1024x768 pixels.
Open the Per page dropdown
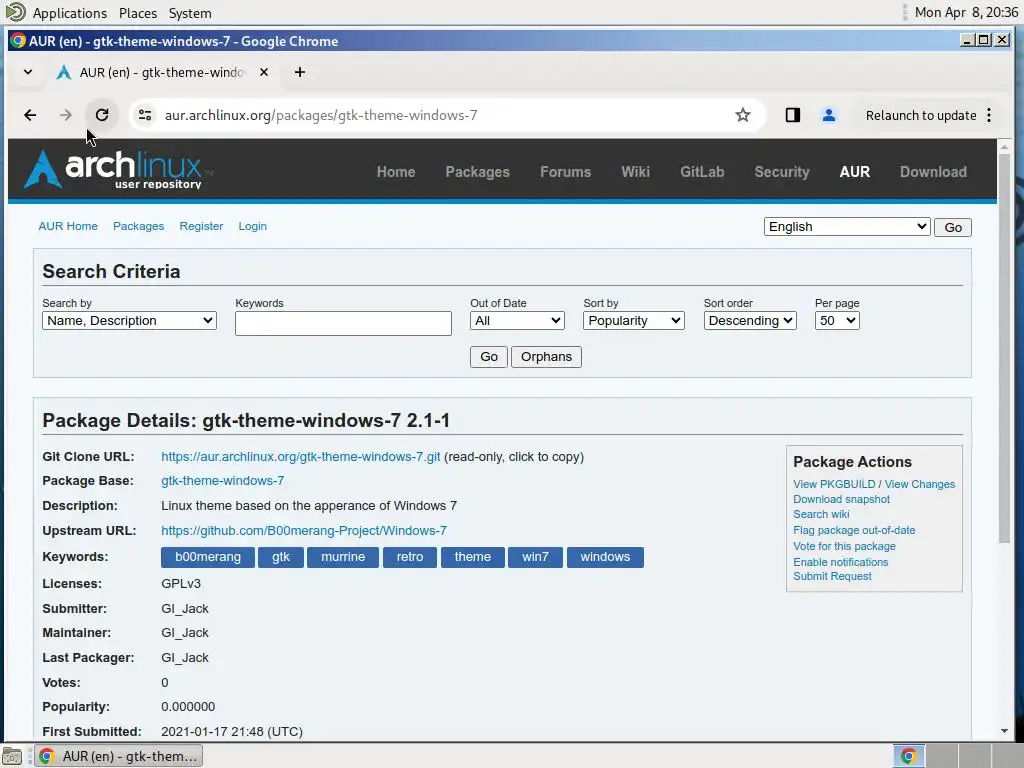click(837, 321)
